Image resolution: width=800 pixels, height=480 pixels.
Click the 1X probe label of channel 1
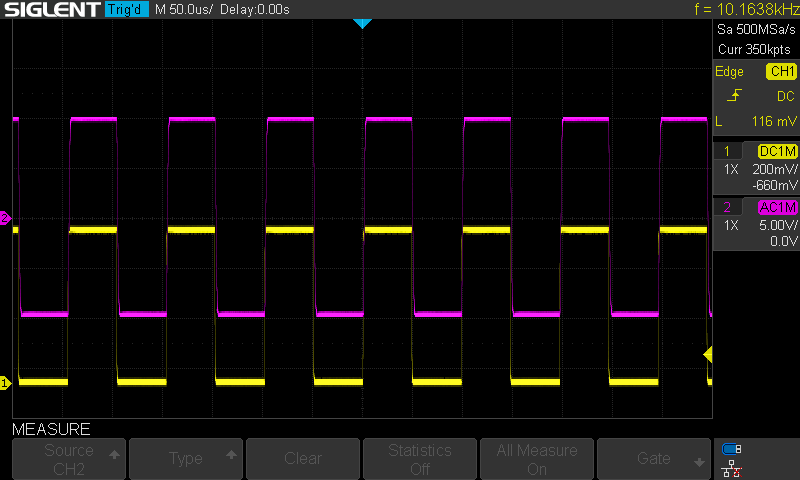tap(731, 169)
